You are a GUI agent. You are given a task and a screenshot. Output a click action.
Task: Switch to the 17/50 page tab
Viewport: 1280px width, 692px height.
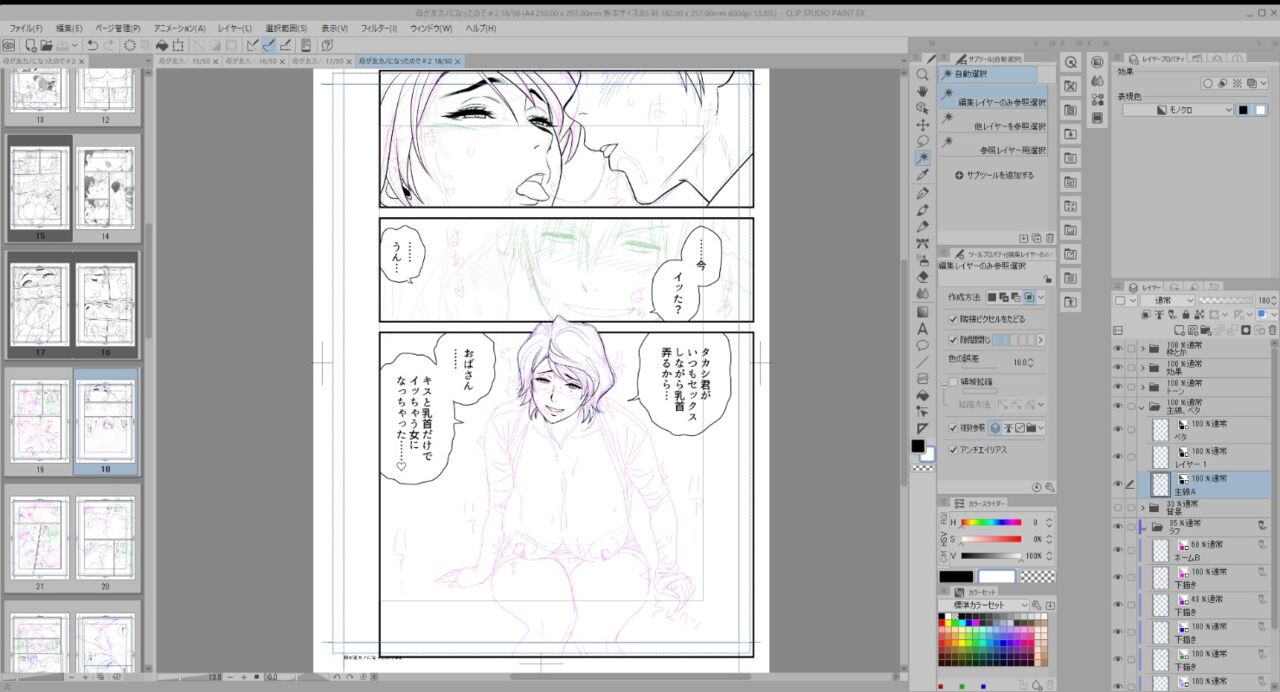click(322, 62)
